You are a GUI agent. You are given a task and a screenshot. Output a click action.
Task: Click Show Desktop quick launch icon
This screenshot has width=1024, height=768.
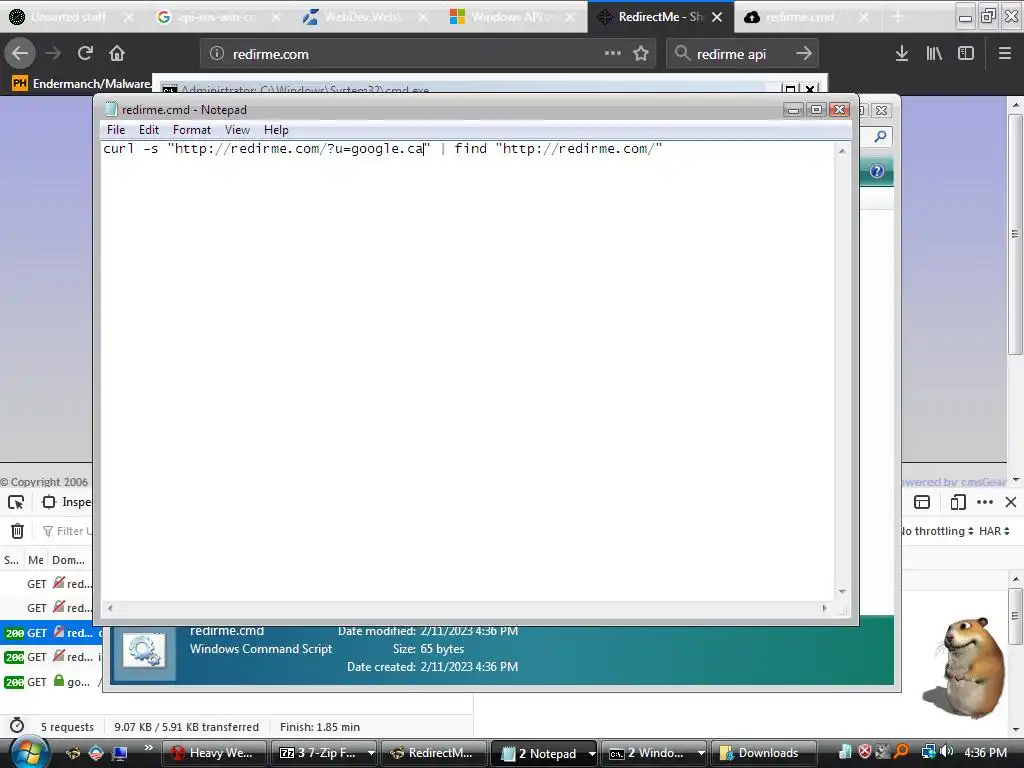[x=120, y=754]
